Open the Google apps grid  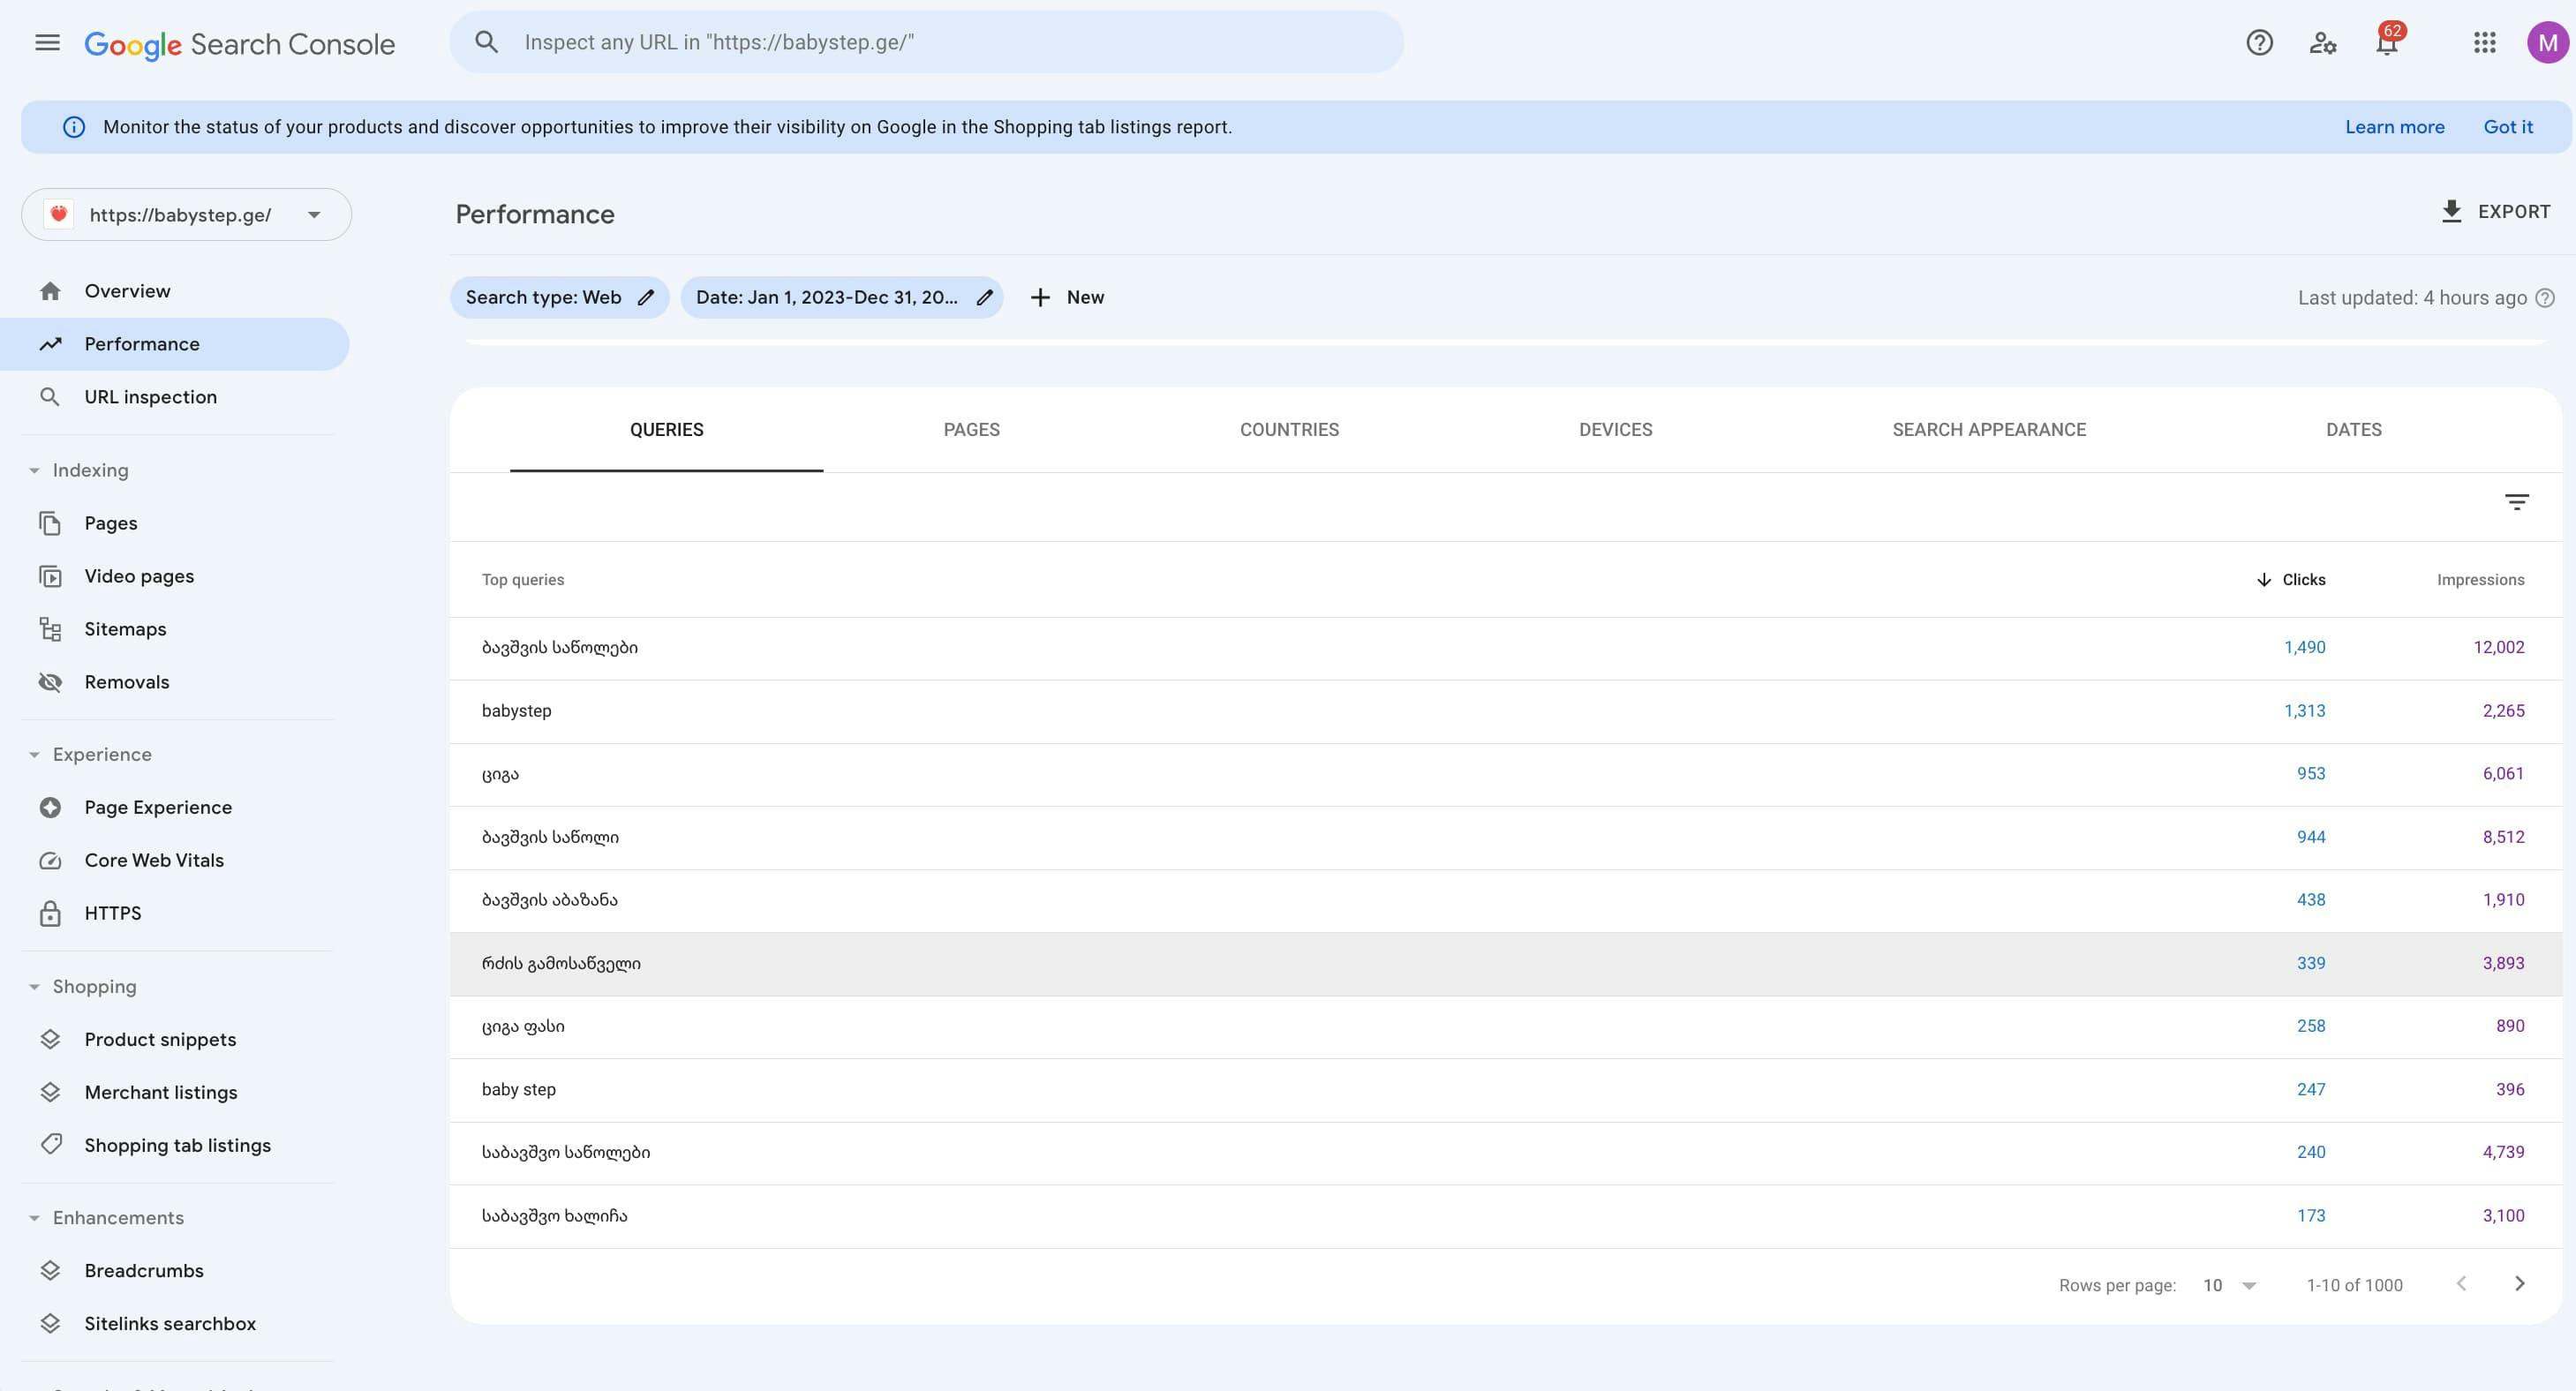2485,43
